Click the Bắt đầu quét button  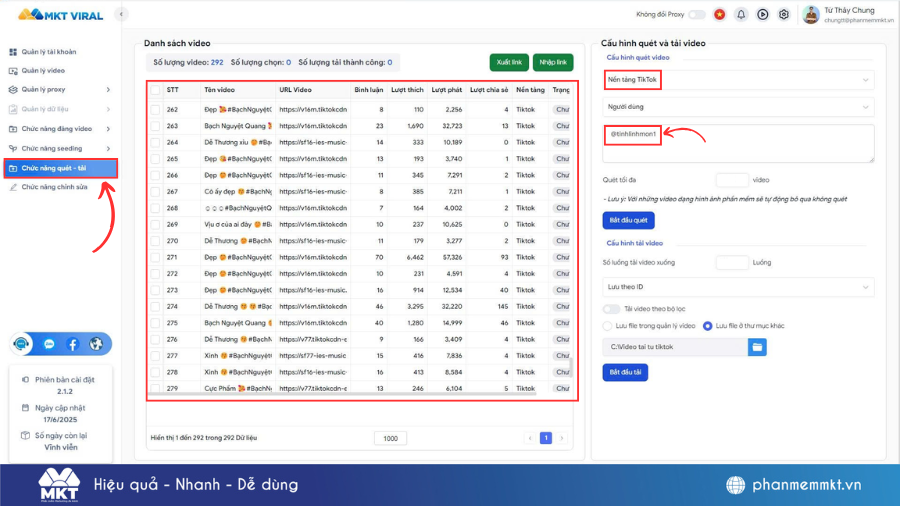(x=628, y=220)
